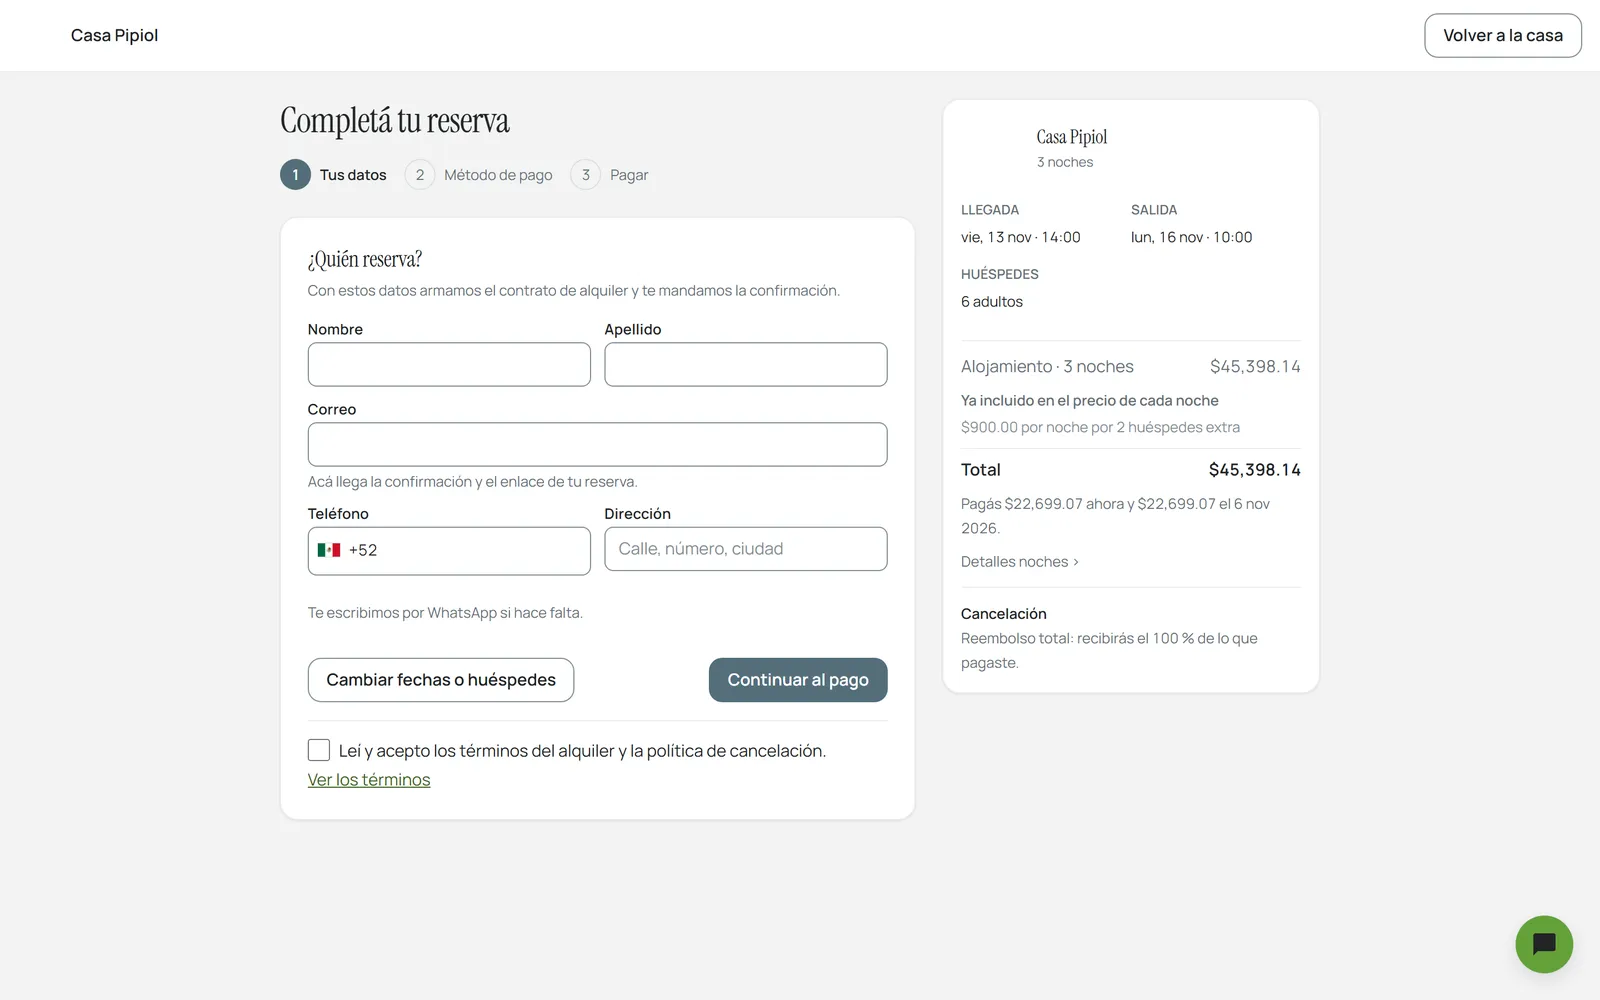Click the WhatsApp contact hint text

[x=445, y=613]
